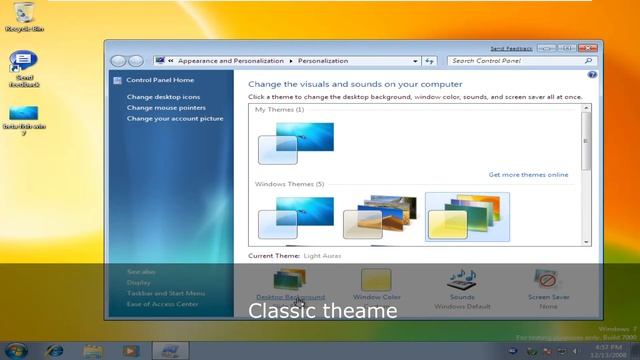This screenshot has height=360, width=640.
Task: Click the search magnifier icon
Action: 588,61
